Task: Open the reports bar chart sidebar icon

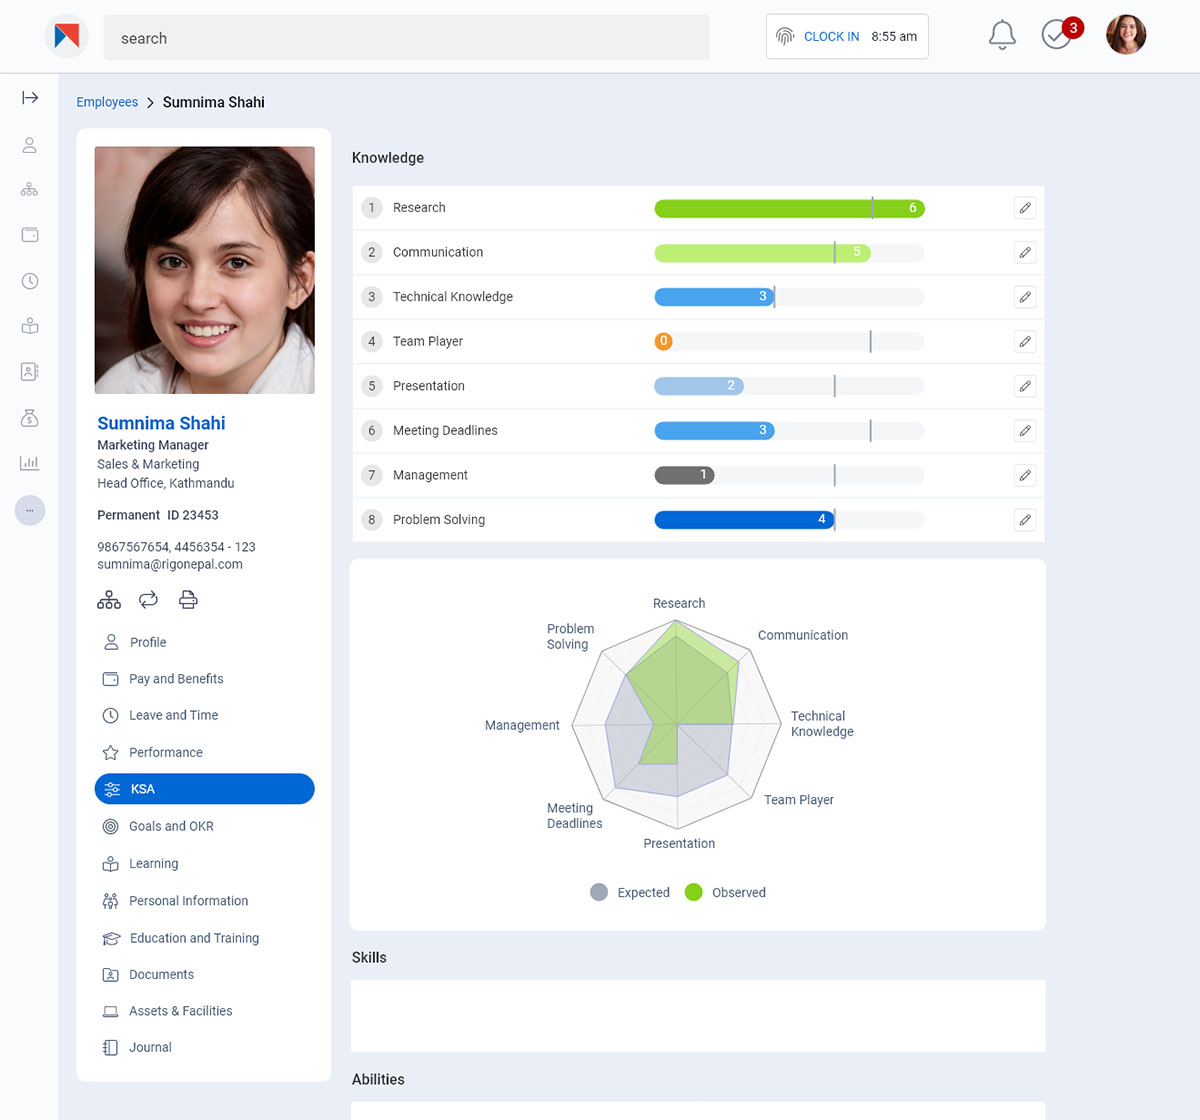Action: point(30,462)
